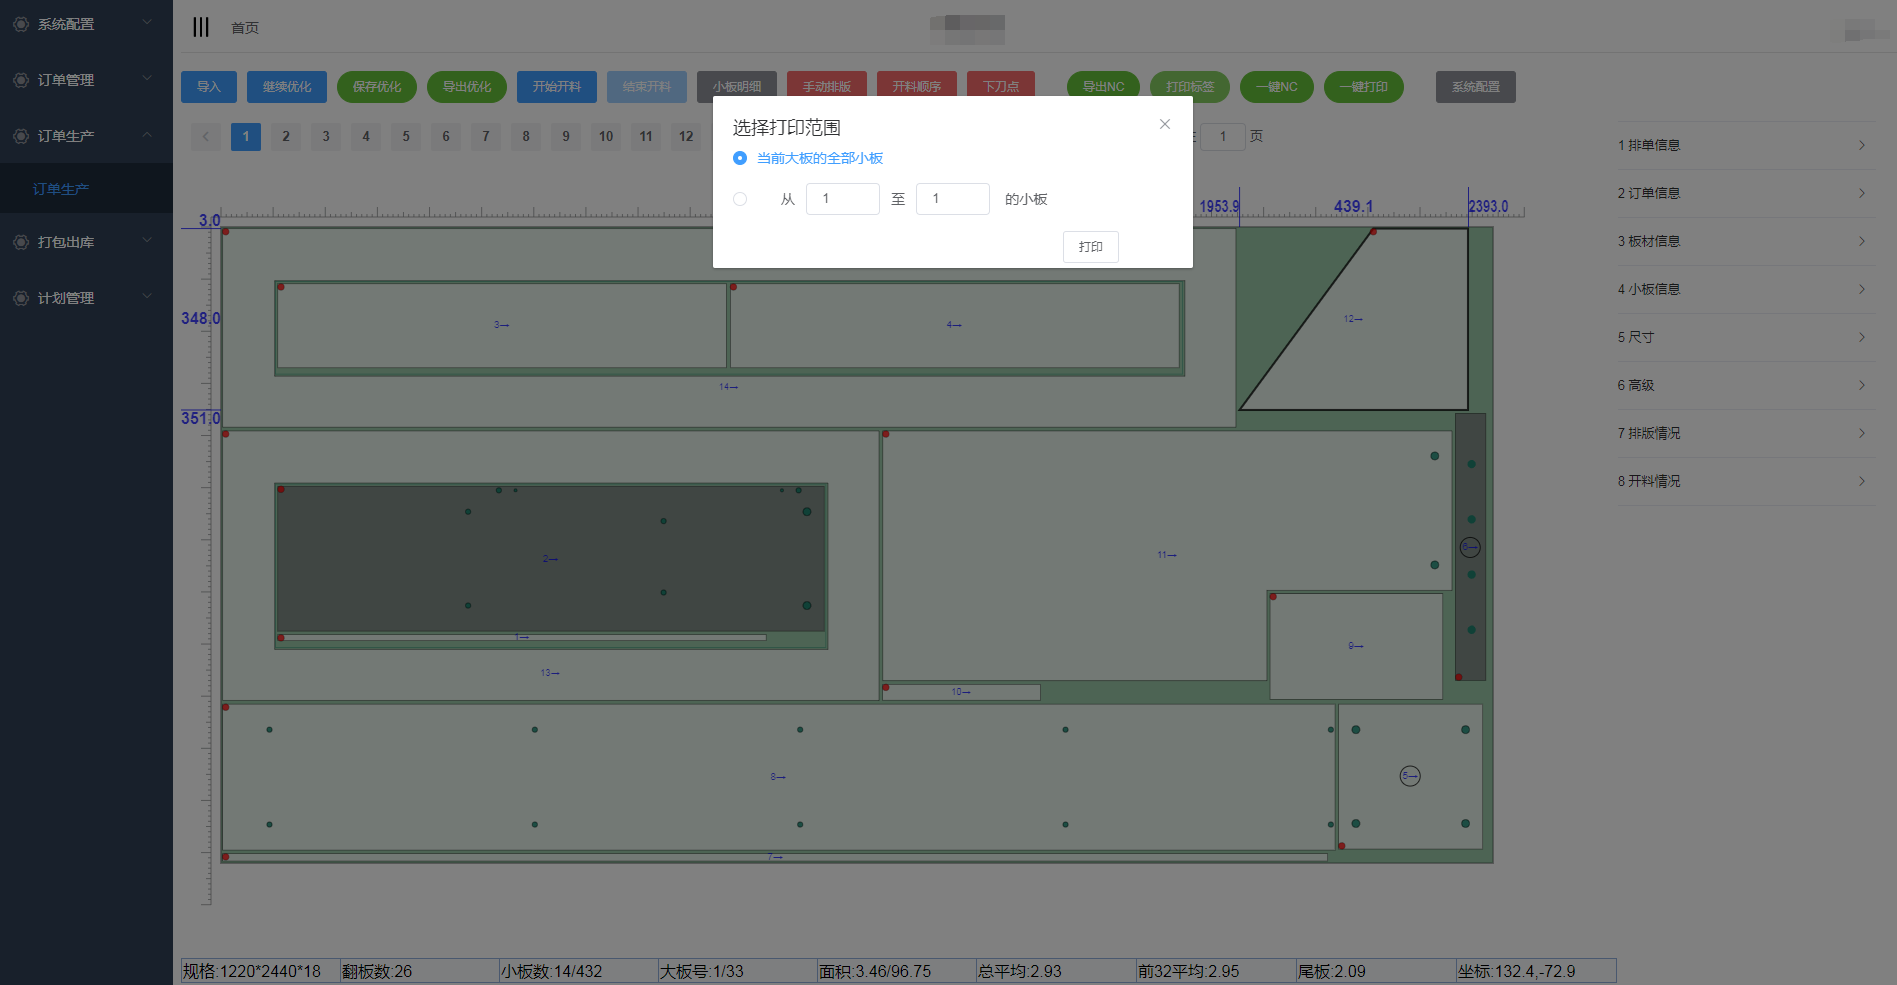Go to page 5 in pagination

click(x=406, y=137)
